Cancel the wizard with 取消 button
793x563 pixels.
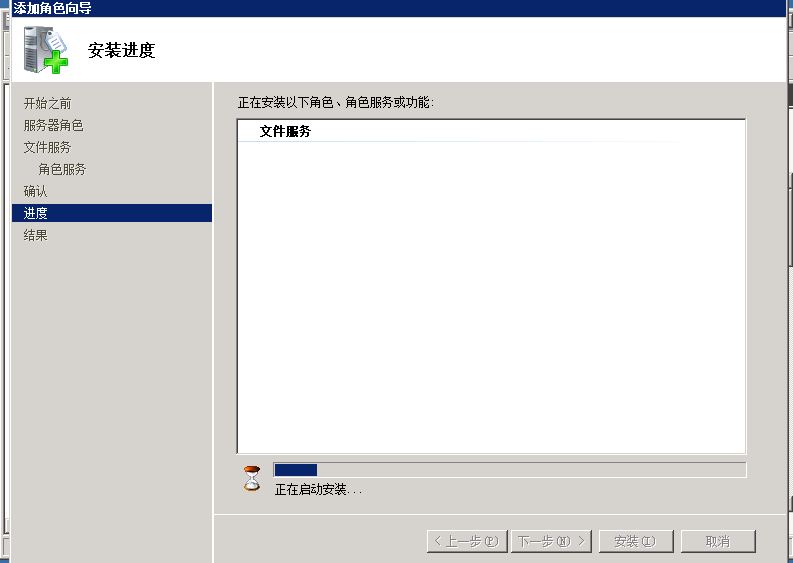point(718,541)
